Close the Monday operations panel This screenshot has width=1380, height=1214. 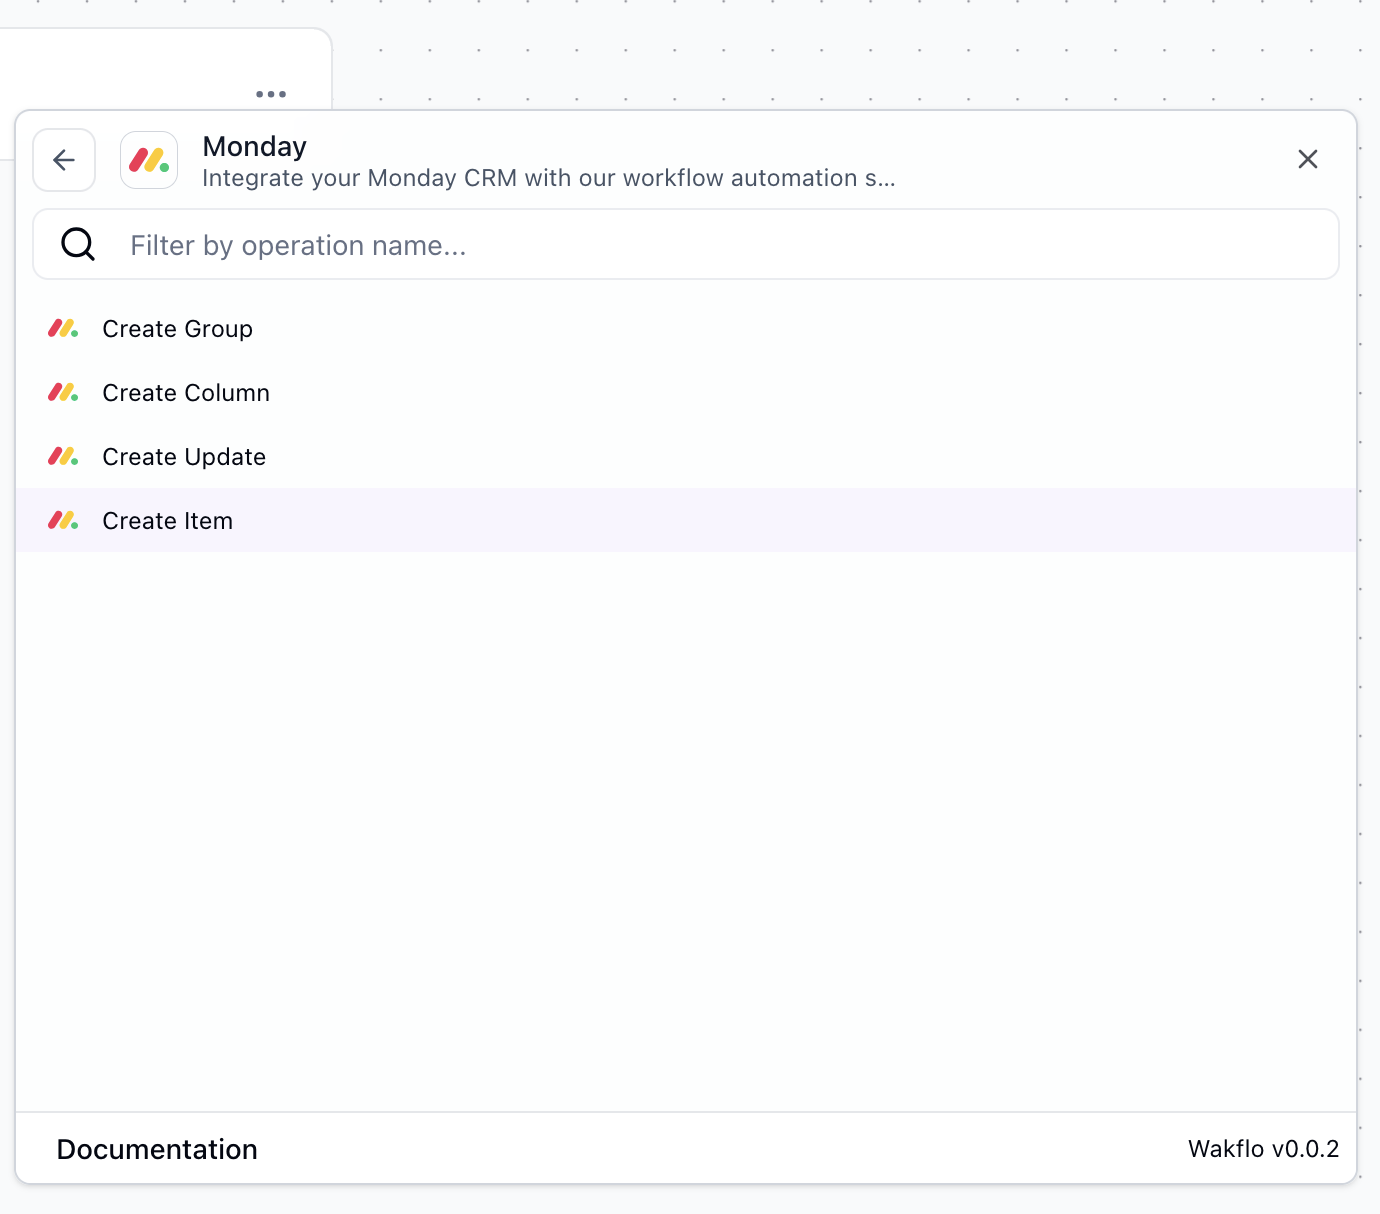click(x=1307, y=160)
